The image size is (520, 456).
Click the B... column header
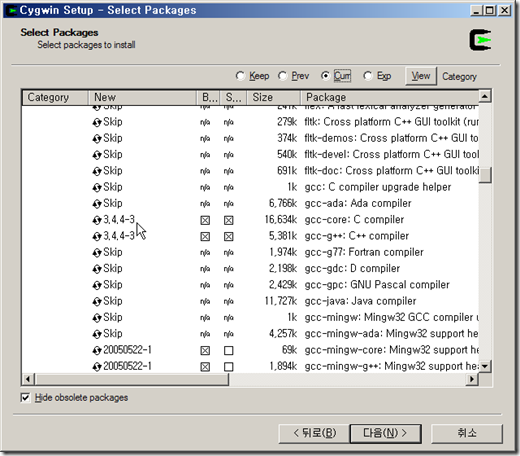pyautogui.click(x=209, y=97)
